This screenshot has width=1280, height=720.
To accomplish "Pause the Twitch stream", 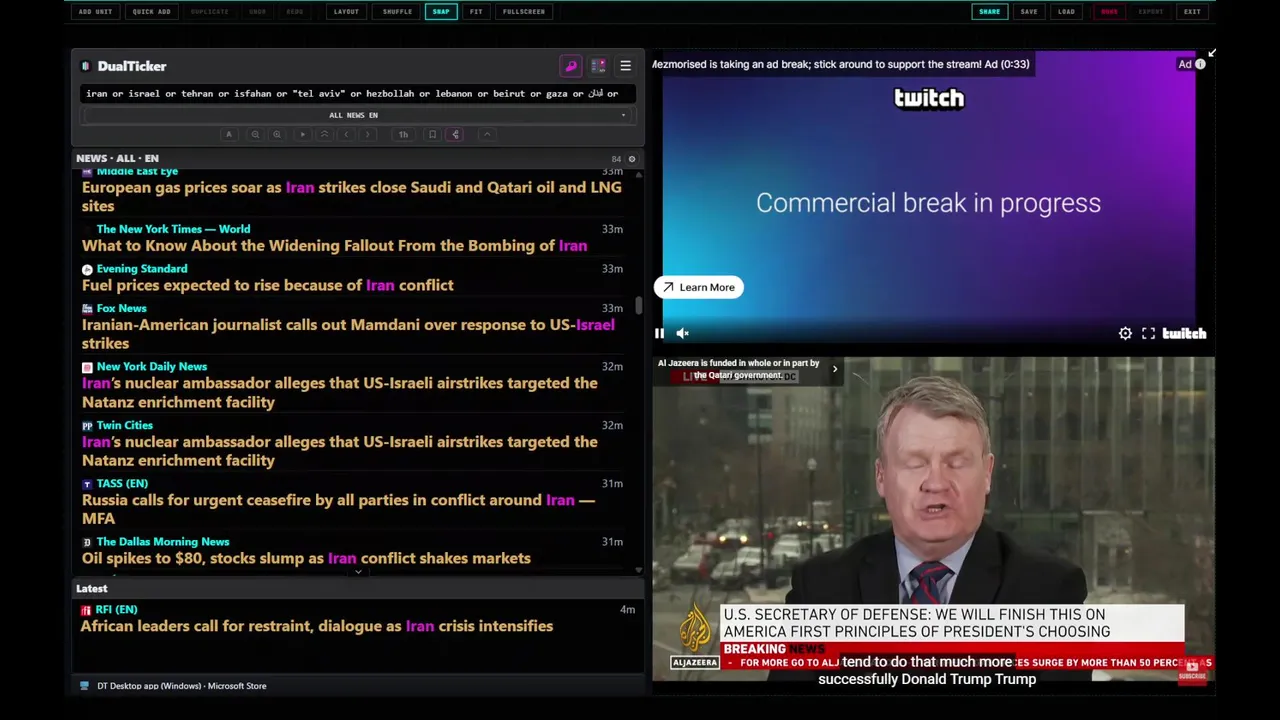I will [660, 334].
